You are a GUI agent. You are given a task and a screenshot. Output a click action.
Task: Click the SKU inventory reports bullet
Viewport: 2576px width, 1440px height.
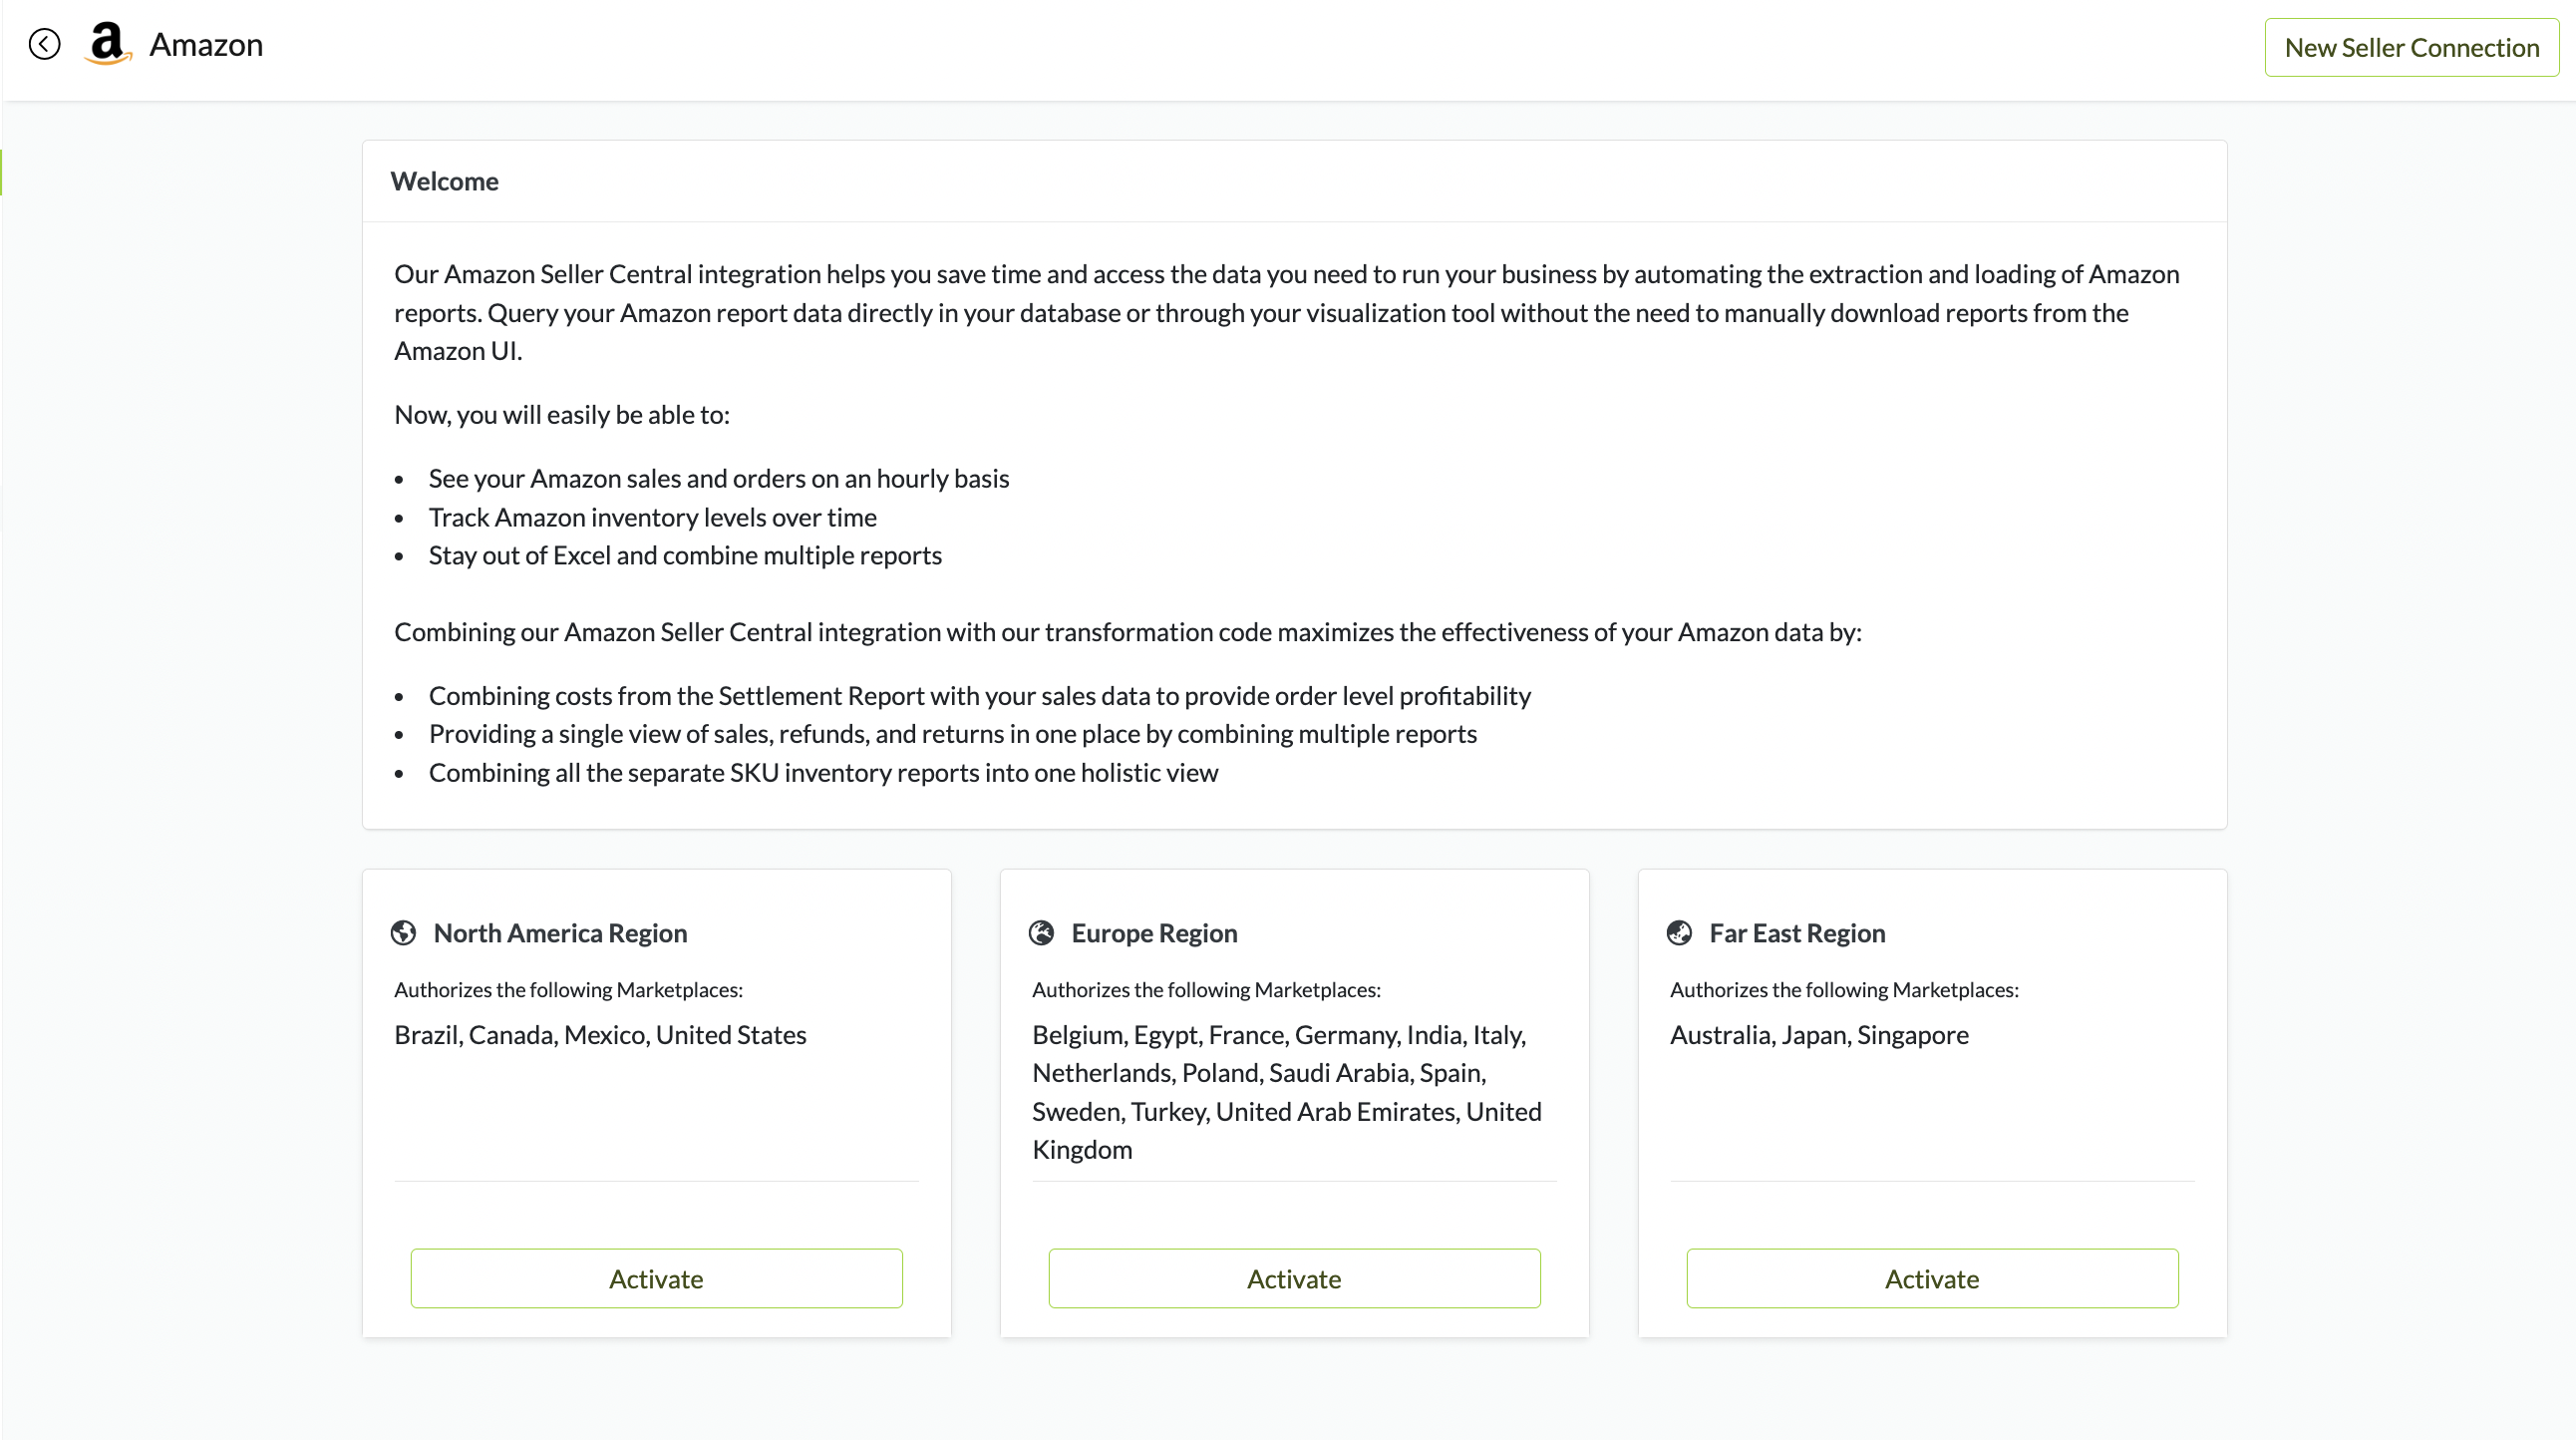point(823,773)
